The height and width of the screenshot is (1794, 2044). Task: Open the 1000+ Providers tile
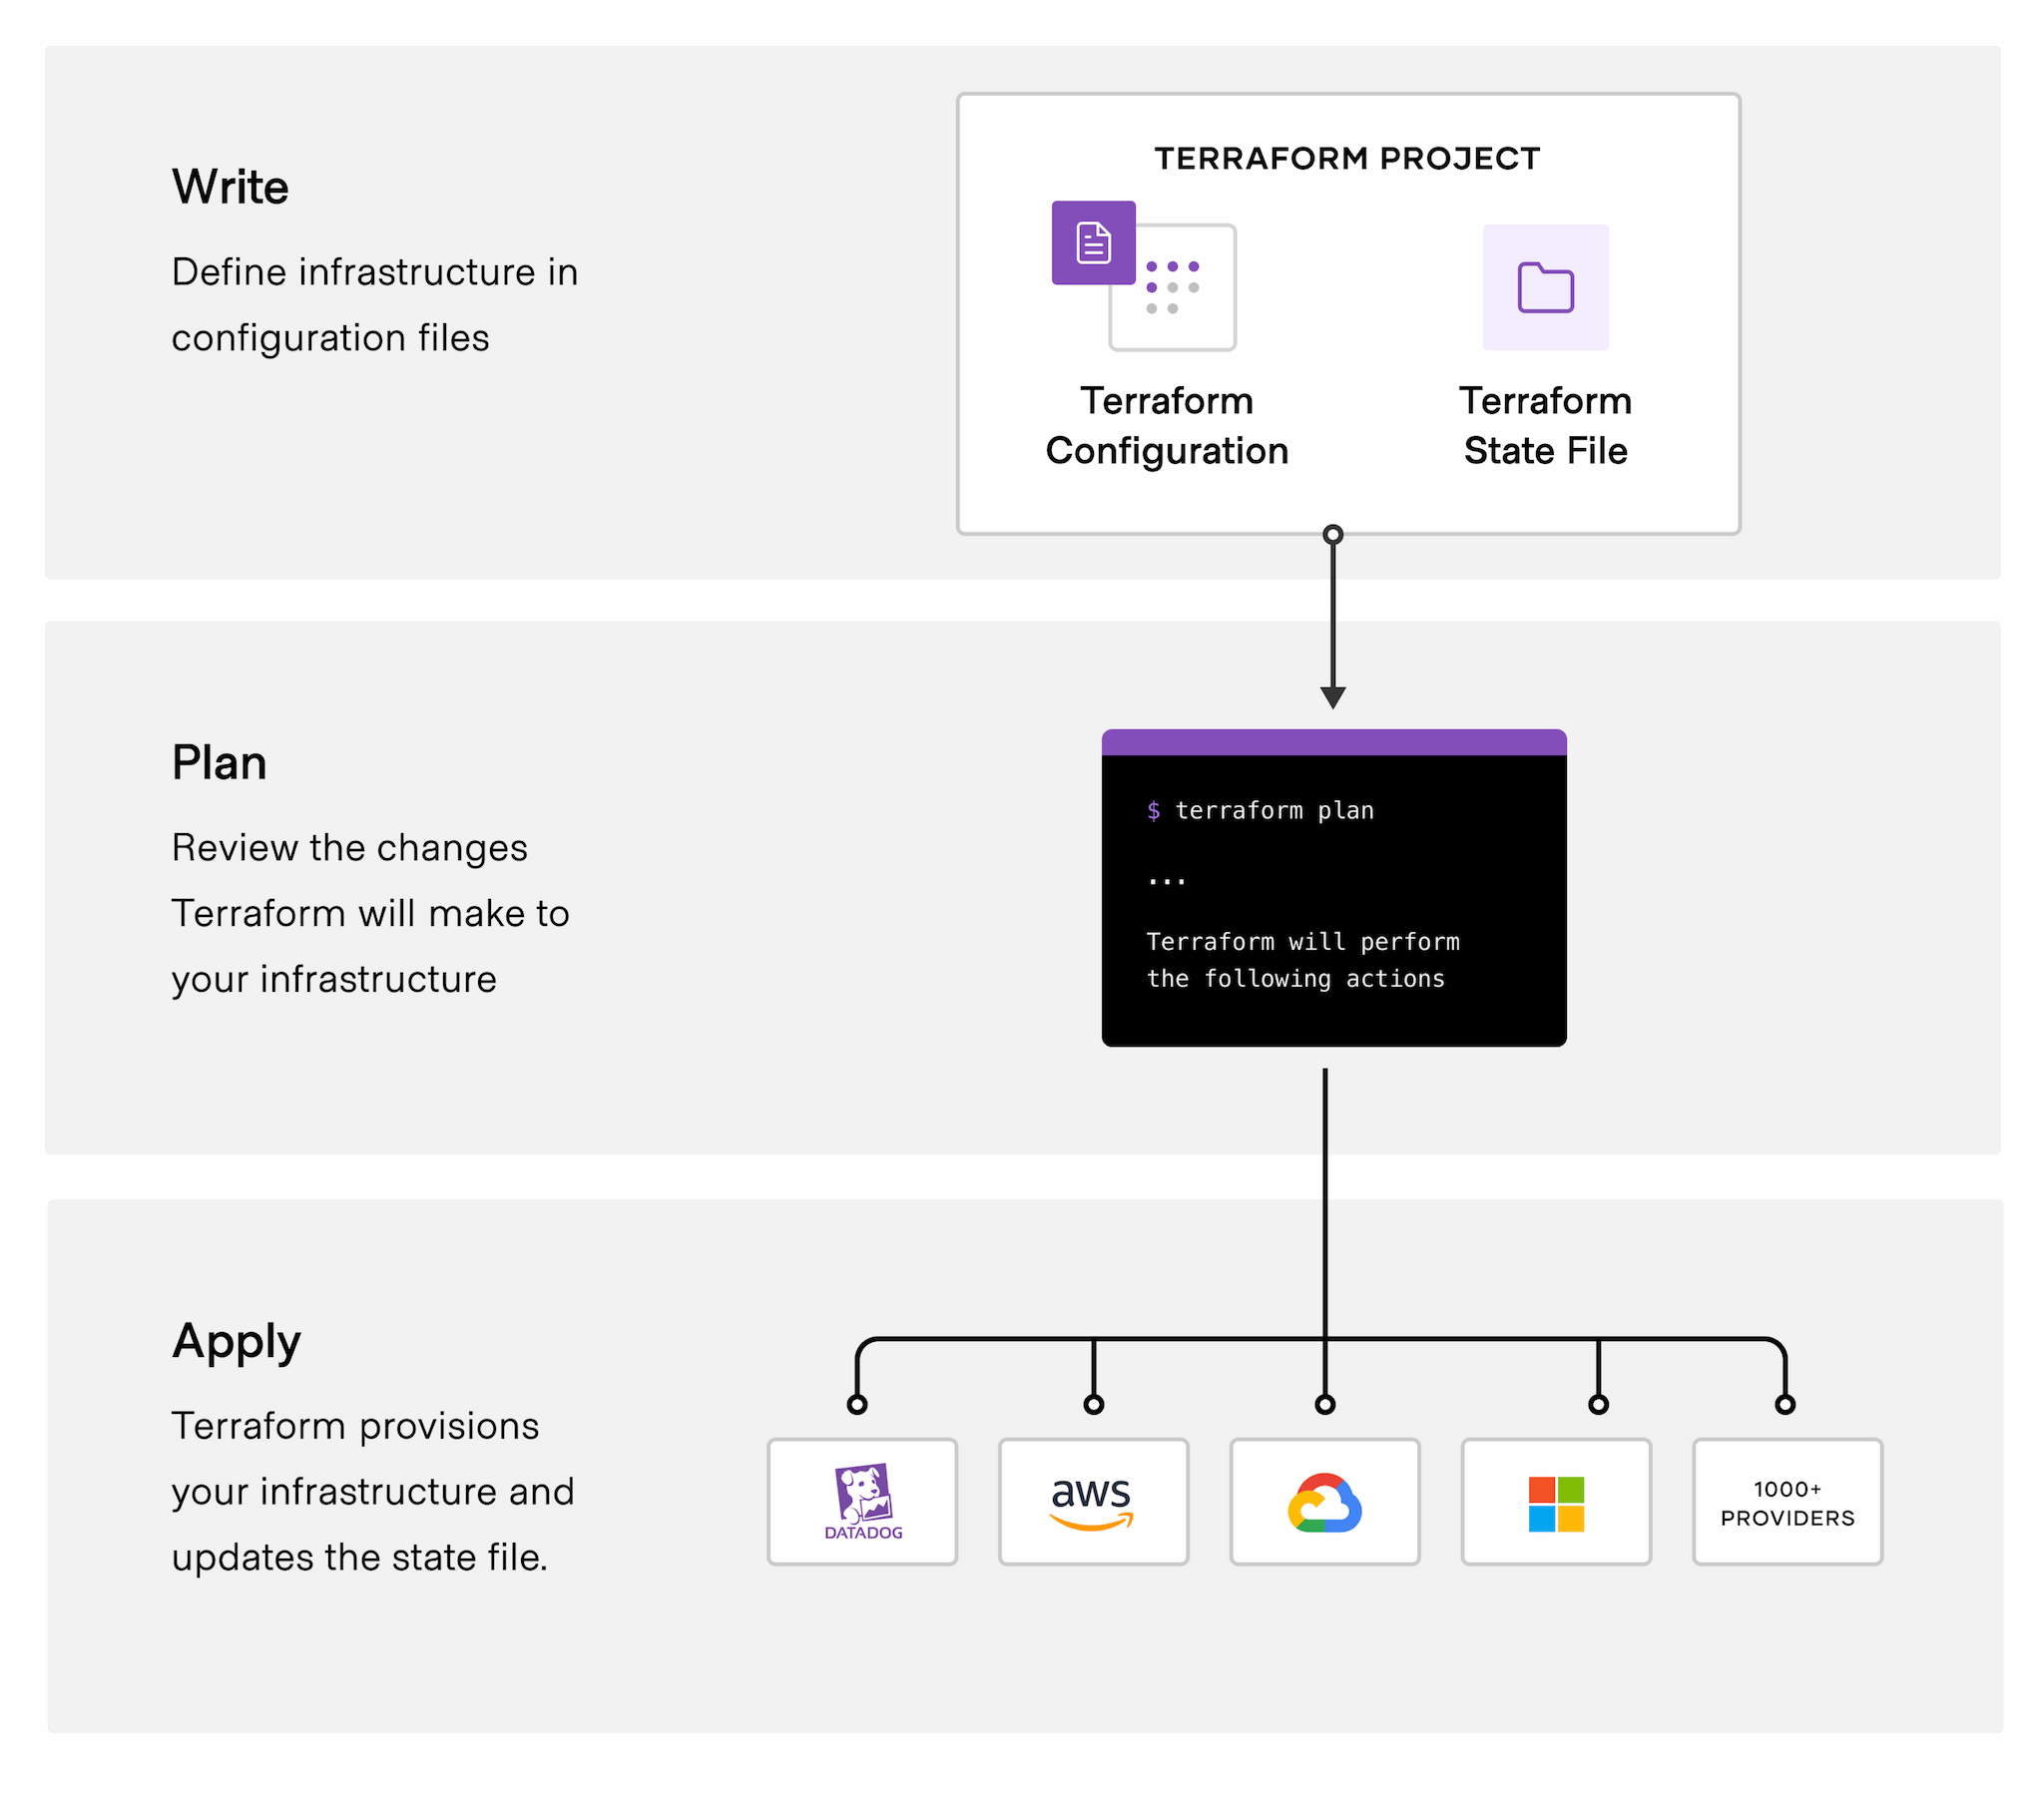point(1787,1502)
